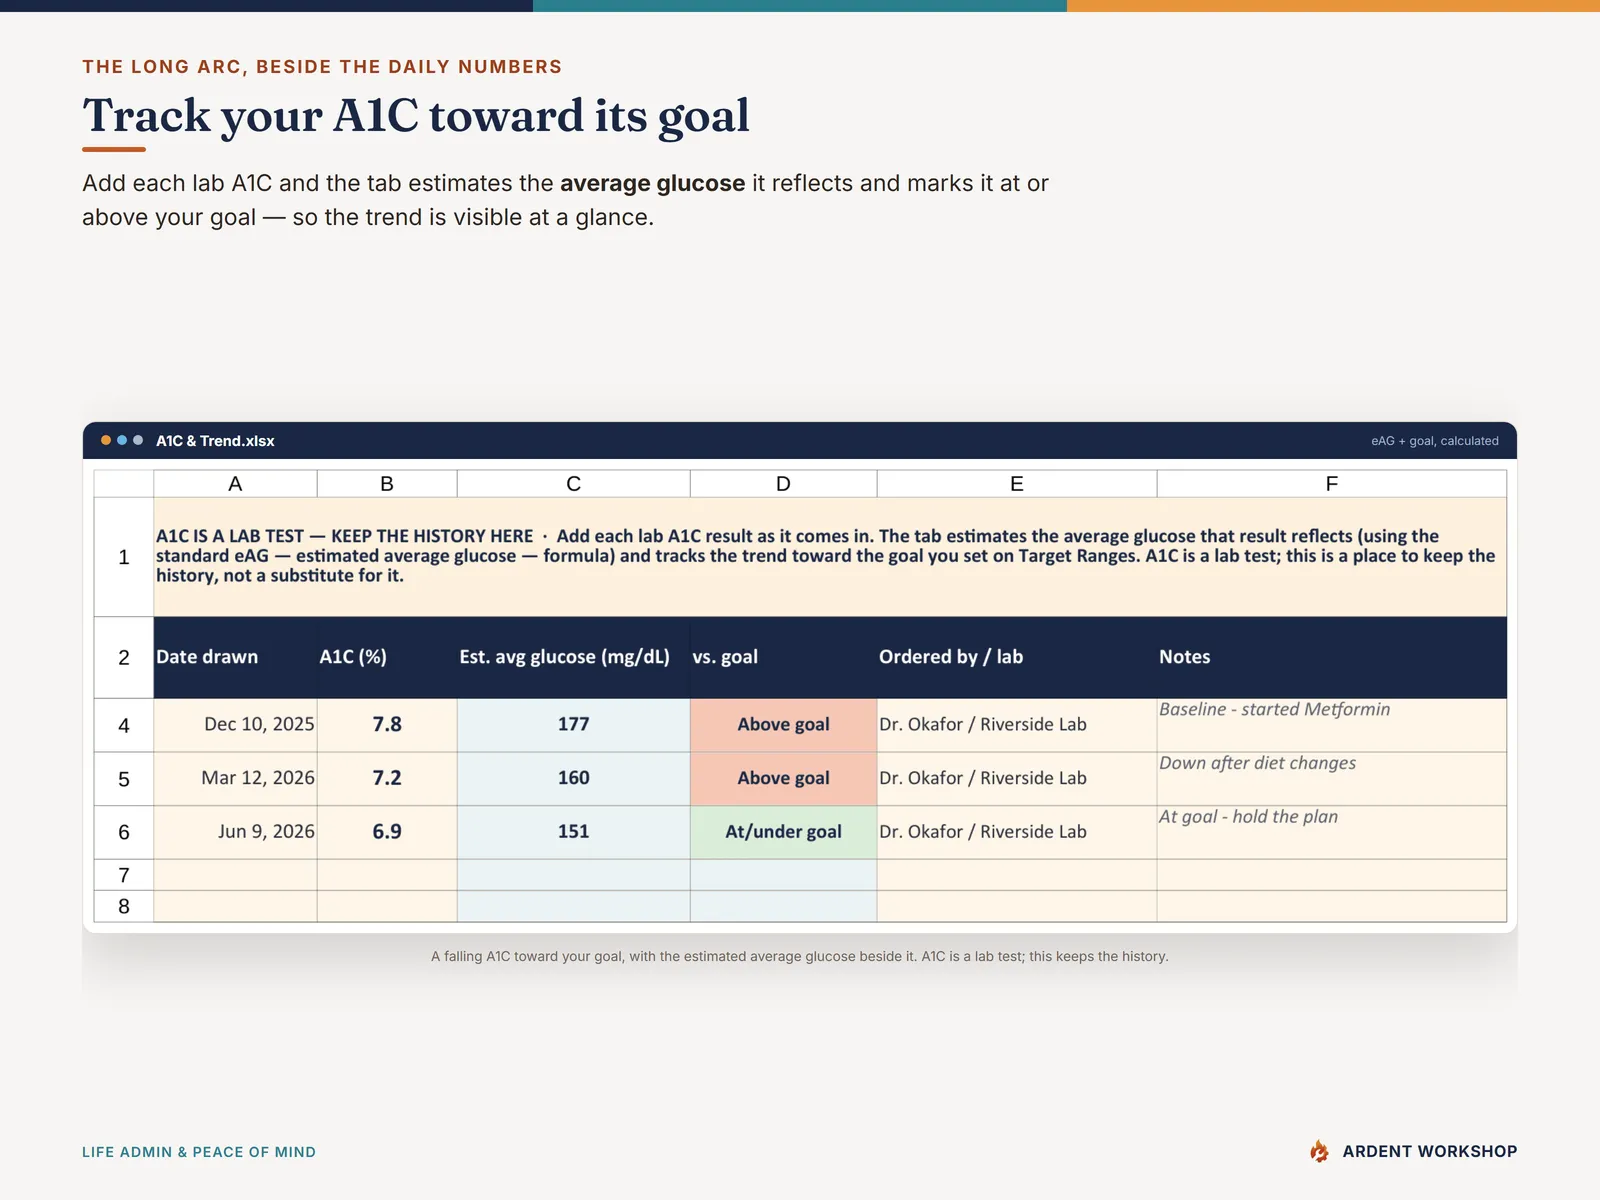Click the 'Above goal' cell for Mar 12
Image resolution: width=1600 pixels, height=1200 pixels.
[x=783, y=779]
